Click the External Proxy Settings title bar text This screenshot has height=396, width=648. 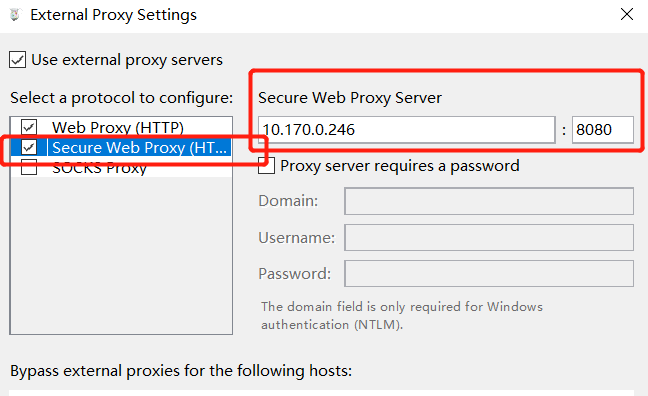click(113, 15)
